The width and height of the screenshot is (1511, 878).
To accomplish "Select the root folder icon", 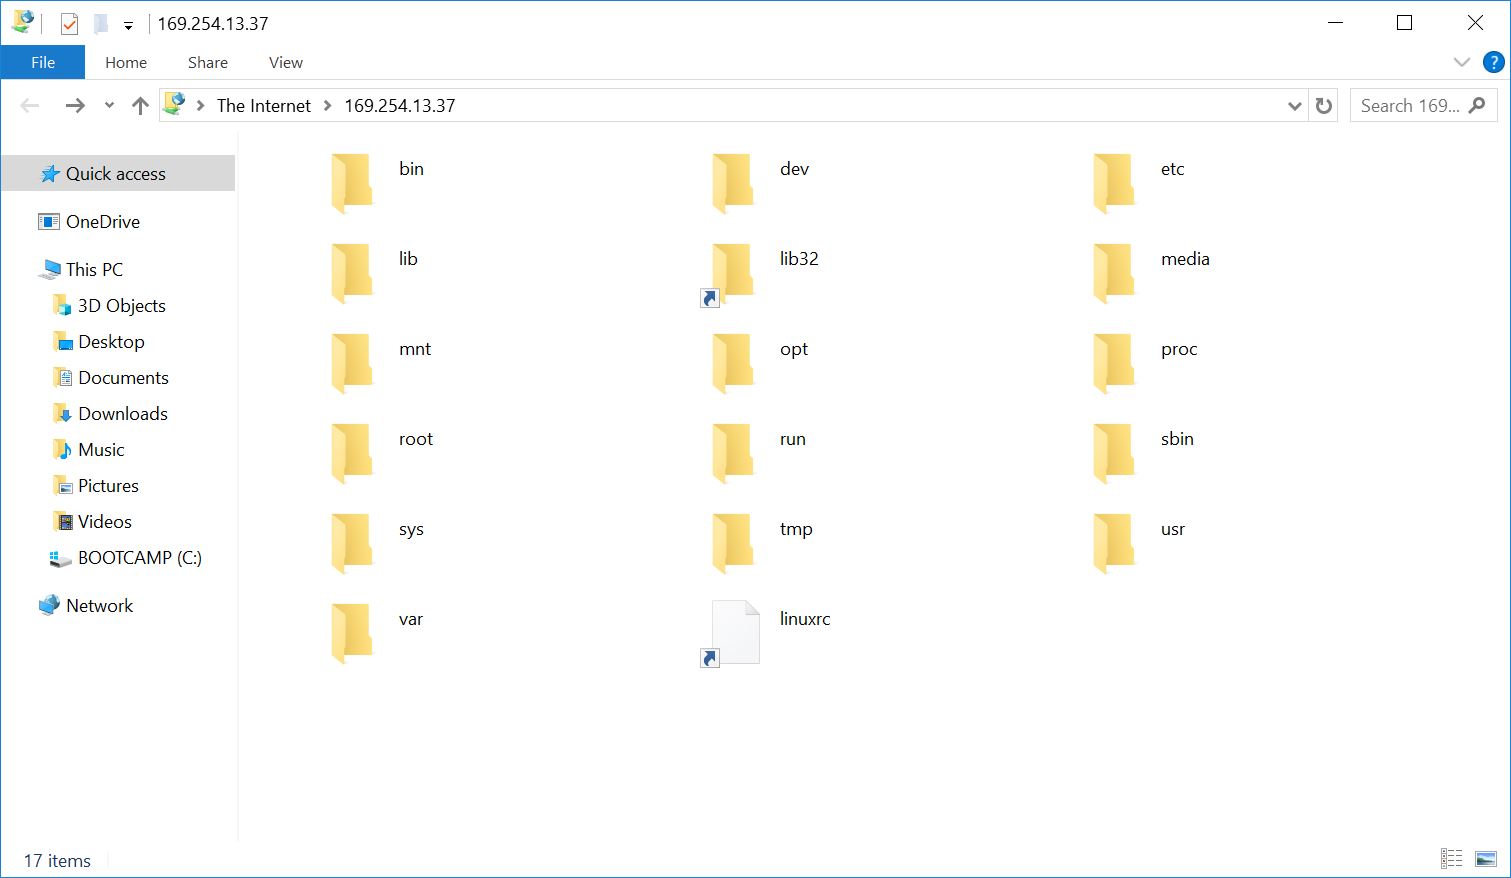I will click(352, 453).
